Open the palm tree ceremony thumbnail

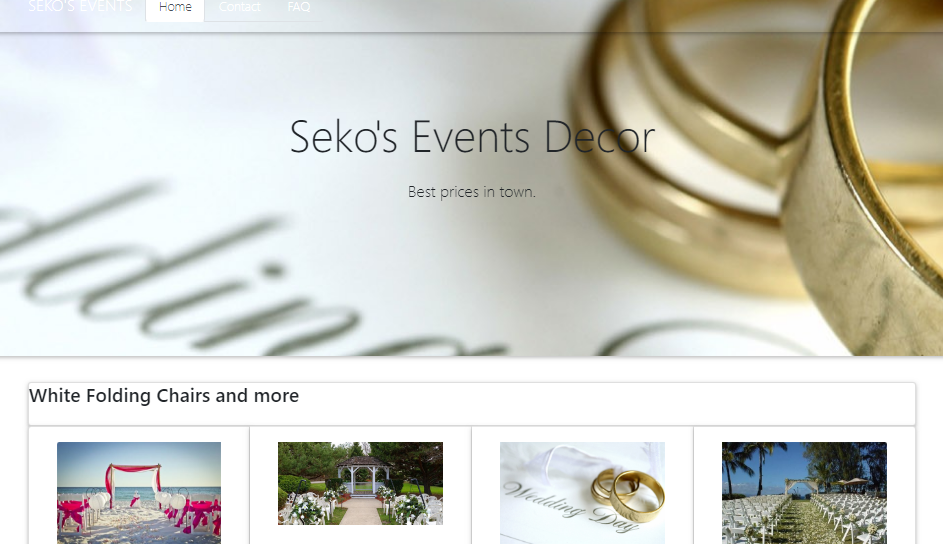pos(804,492)
